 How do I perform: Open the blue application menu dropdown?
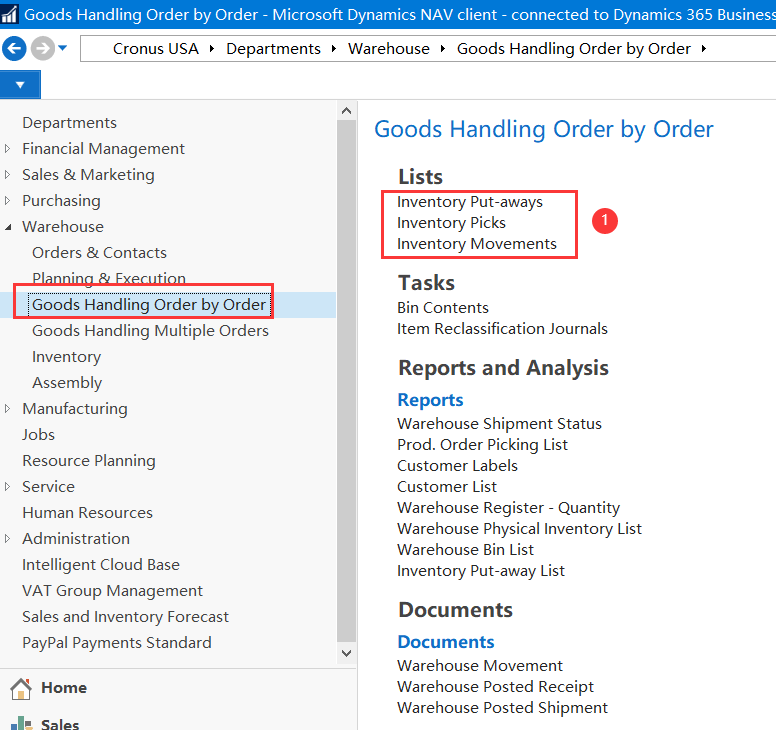(20, 85)
